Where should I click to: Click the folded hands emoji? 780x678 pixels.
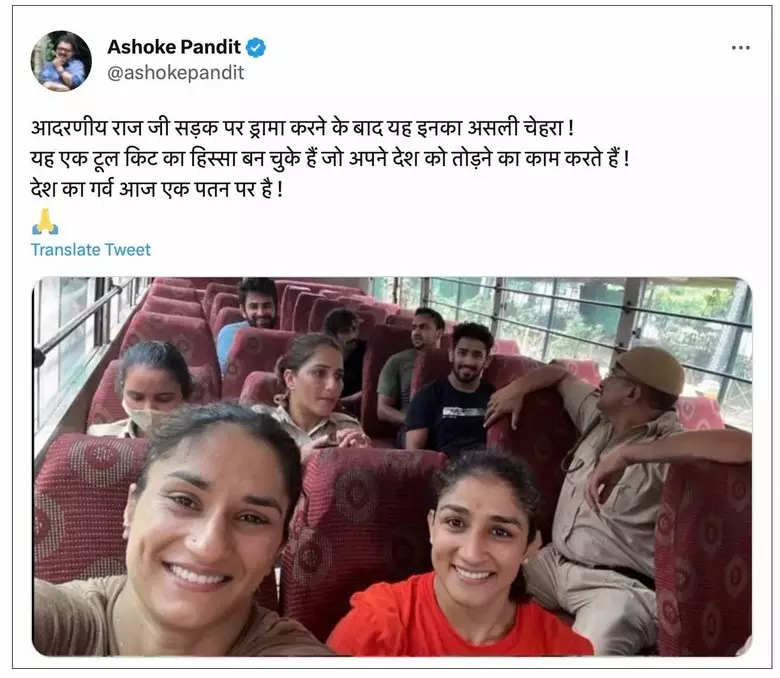[x=45, y=222]
